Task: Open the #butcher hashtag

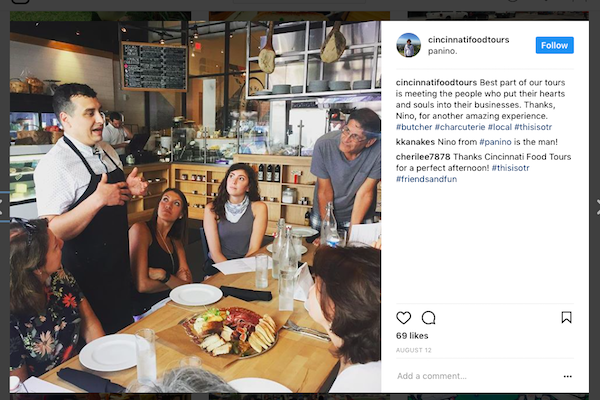Action: [415, 127]
